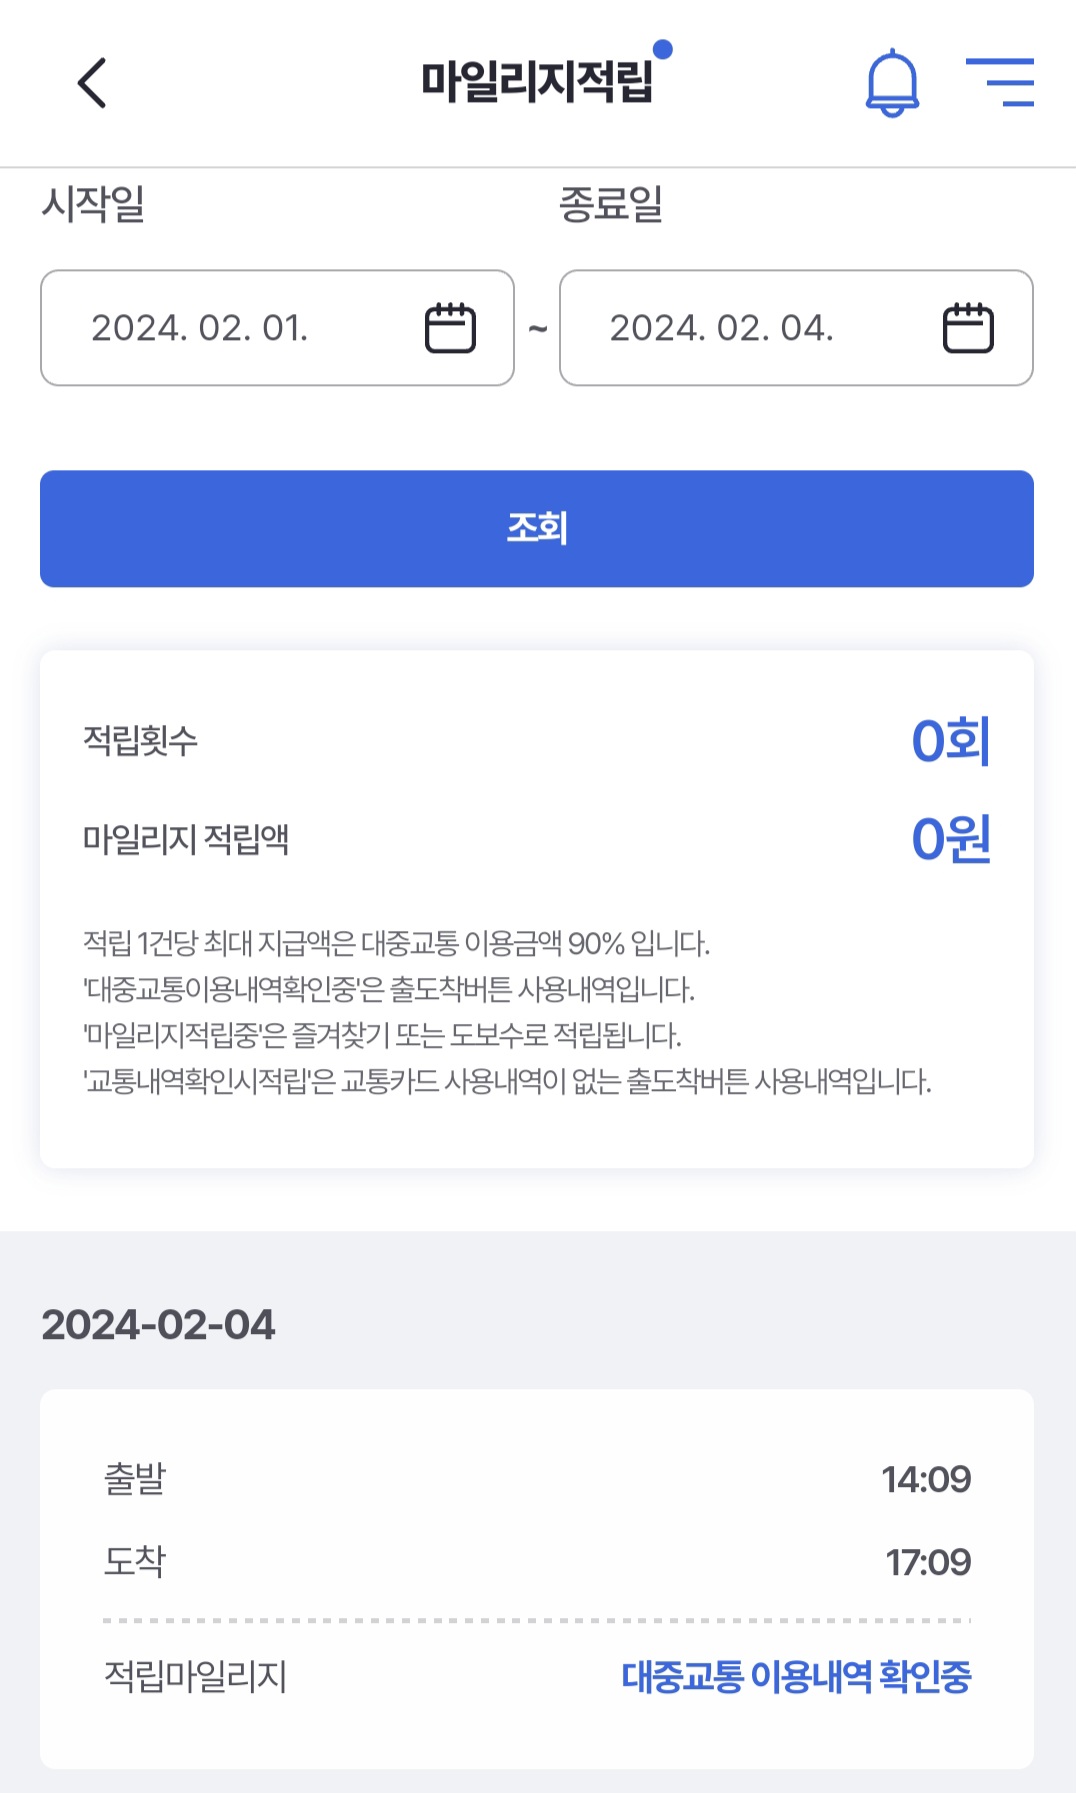Tap the 90% payout notice text line
This screenshot has width=1076, height=1793.
tap(396, 943)
